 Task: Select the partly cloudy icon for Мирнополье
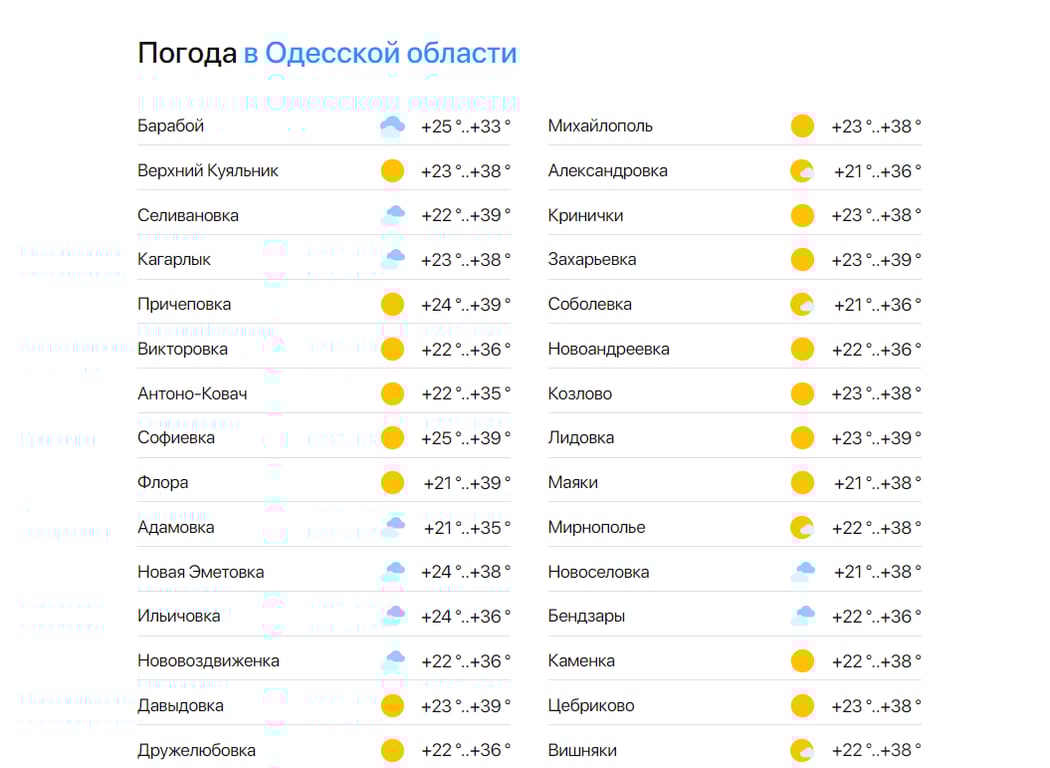[x=802, y=526]
